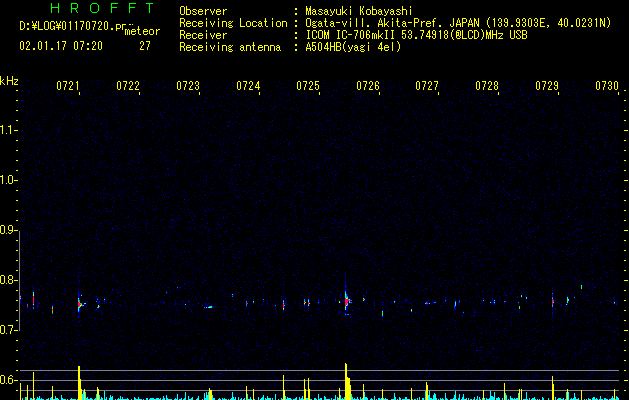Image resolution: width=629 pixels, height=400 pixels.
Task: Click the yellow intensity peak at 0721
Action: point(79,382)
